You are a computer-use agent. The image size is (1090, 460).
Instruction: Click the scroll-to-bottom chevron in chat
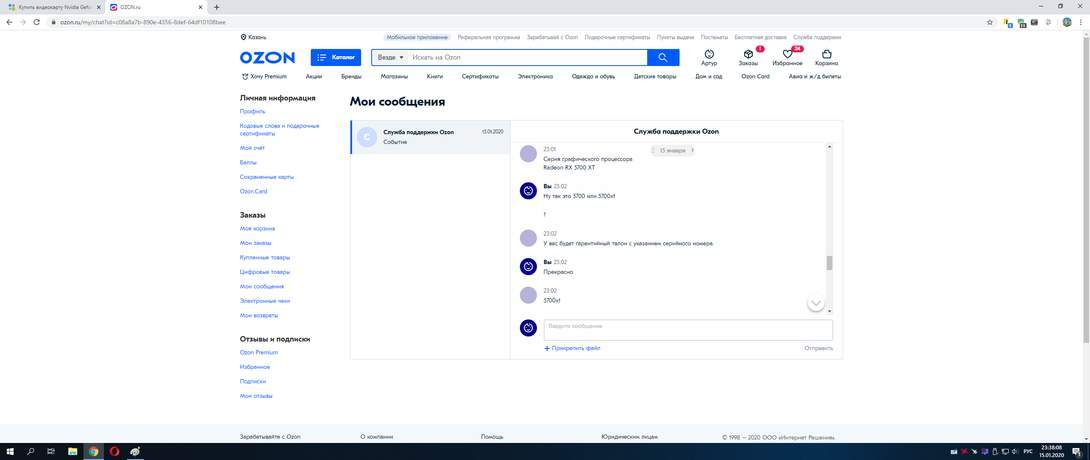point(816,304)
